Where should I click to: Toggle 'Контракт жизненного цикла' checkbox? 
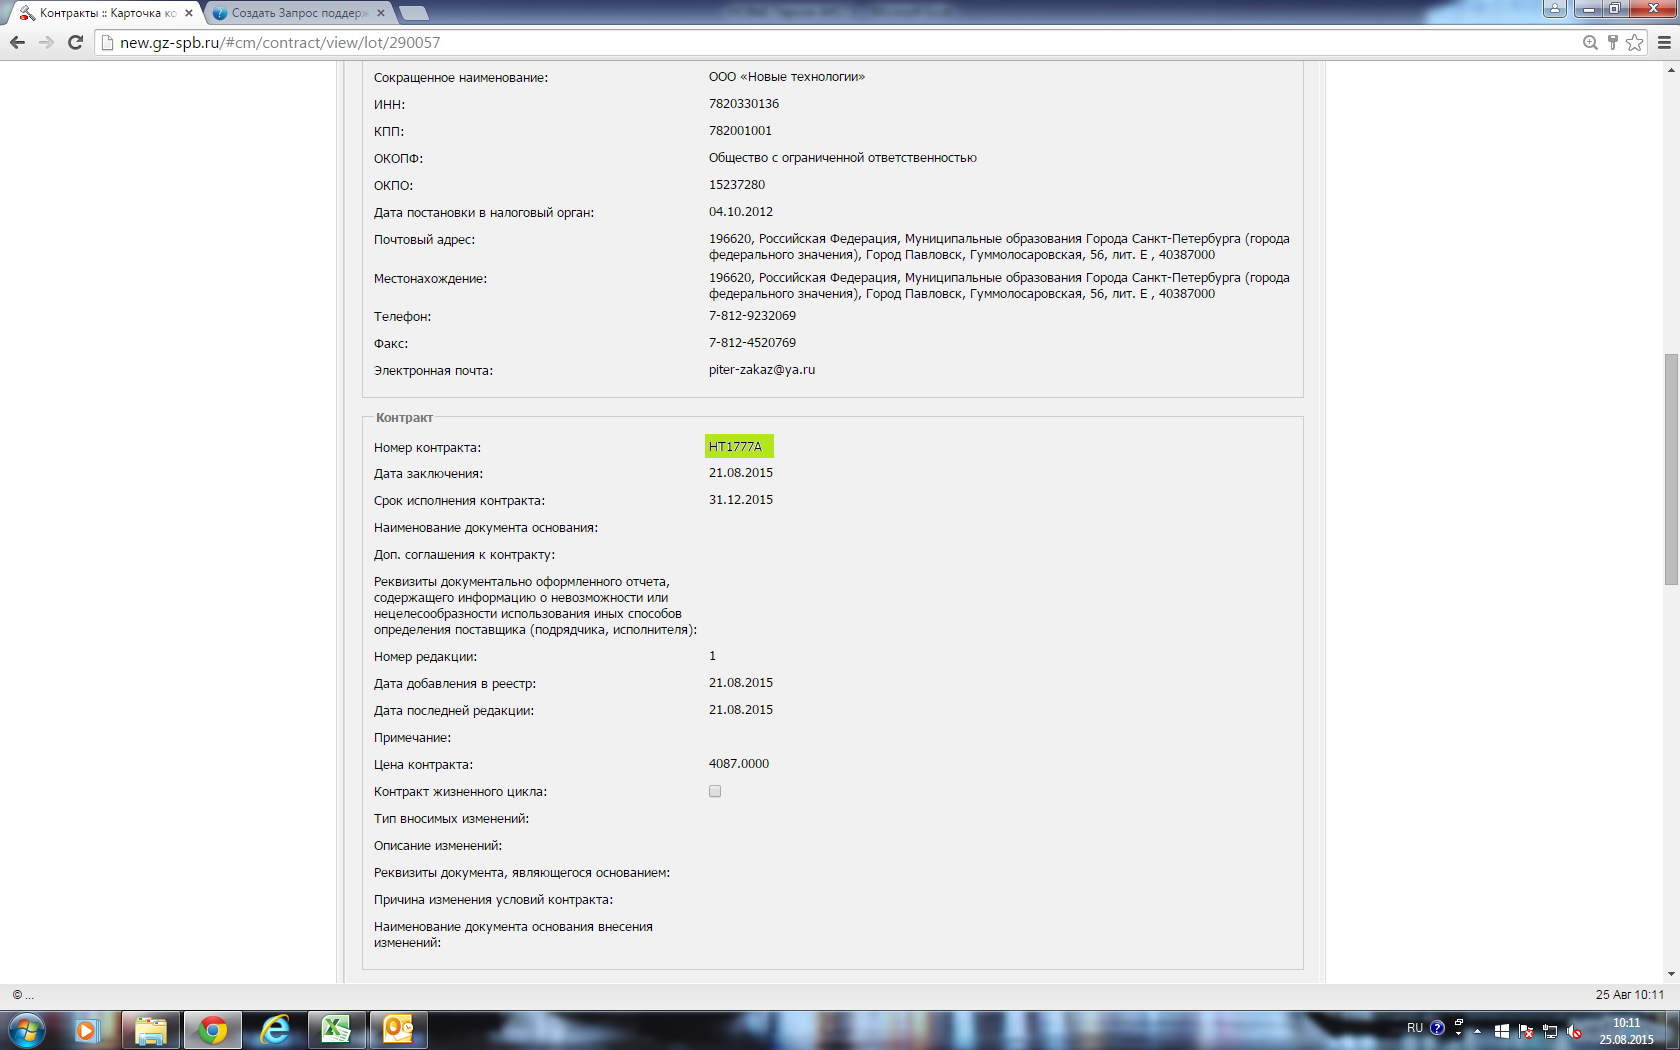coord(715,791)
